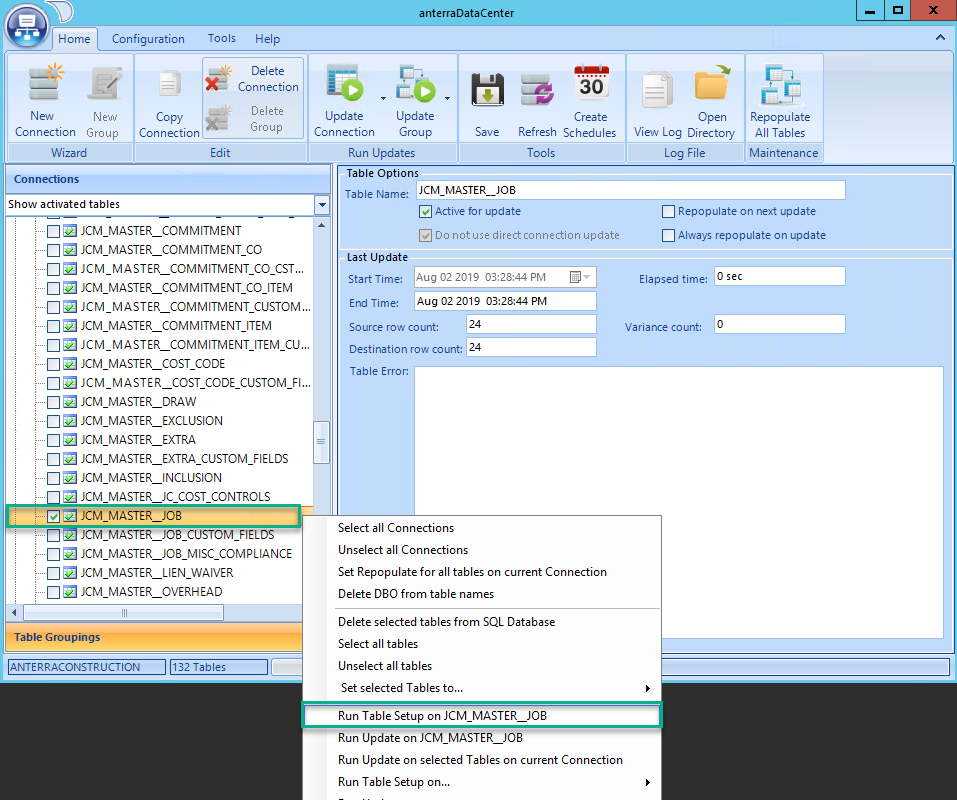Click the table icon beside JCM_MASTER__INCLUSION
The height and width of the screenshot is (800, 957).
[x=70, y=478]
